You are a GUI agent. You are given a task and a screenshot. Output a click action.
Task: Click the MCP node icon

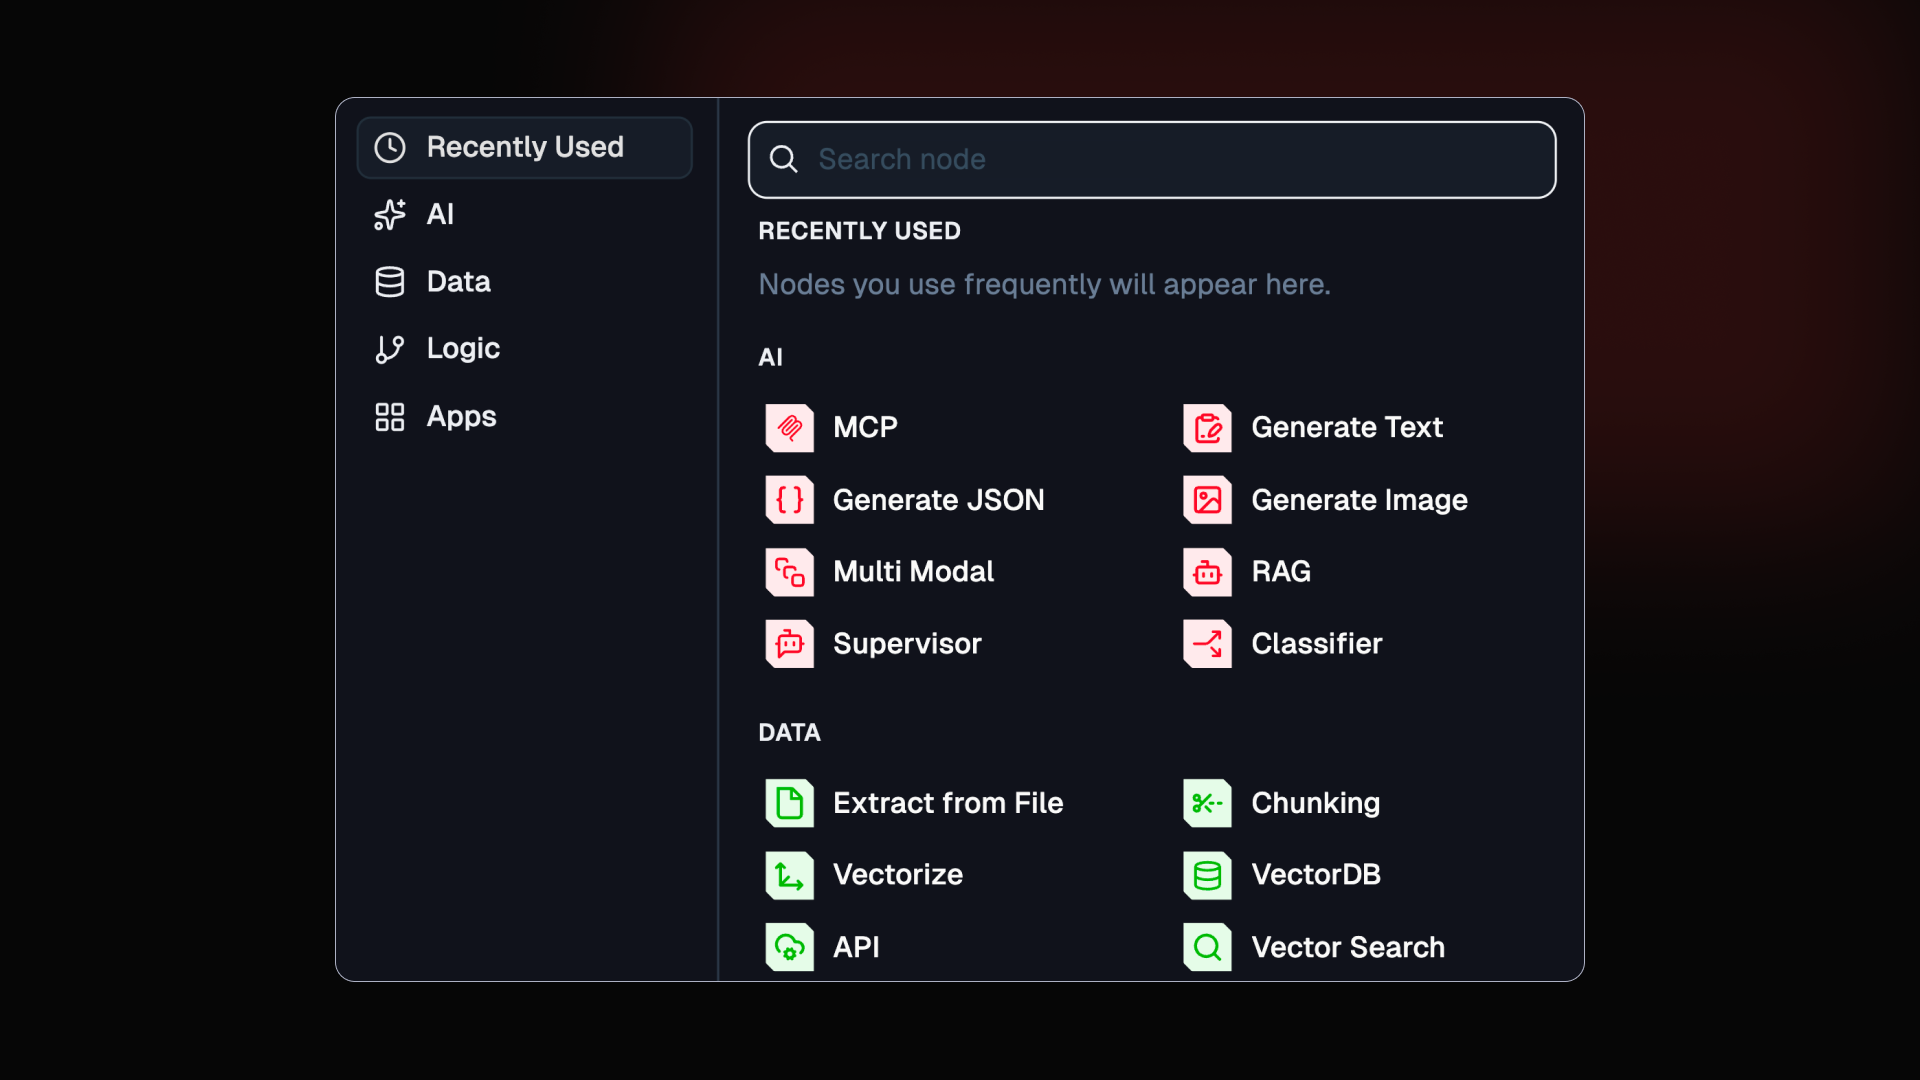789,428
